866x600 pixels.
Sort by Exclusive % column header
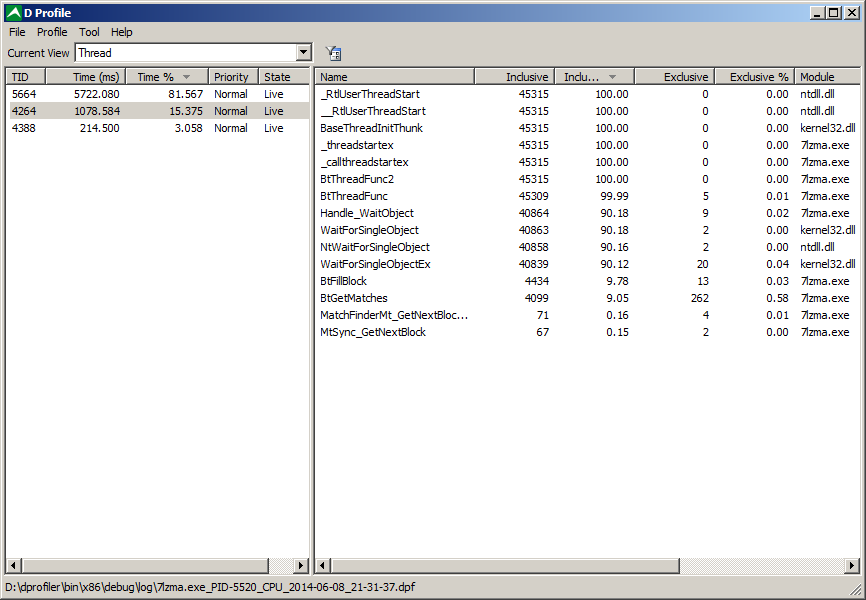[x=754, y=77]
